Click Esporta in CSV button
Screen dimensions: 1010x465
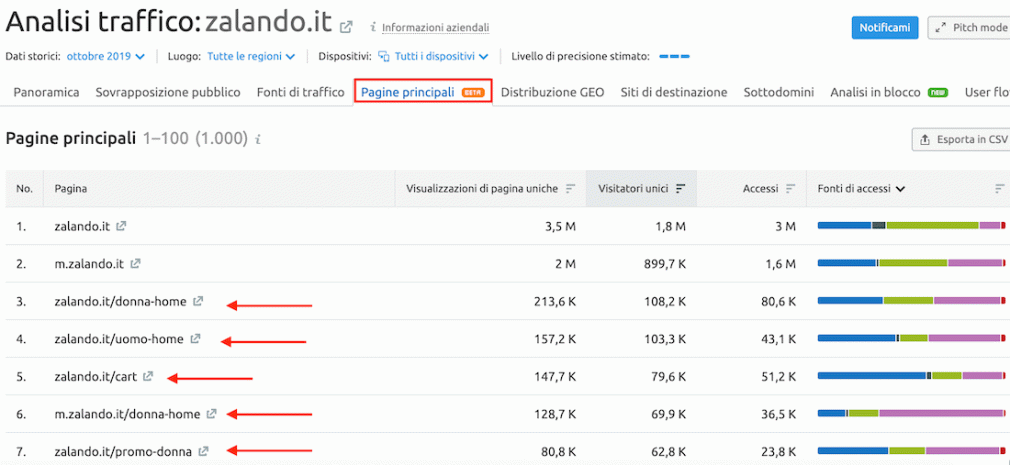click(961, 139)
